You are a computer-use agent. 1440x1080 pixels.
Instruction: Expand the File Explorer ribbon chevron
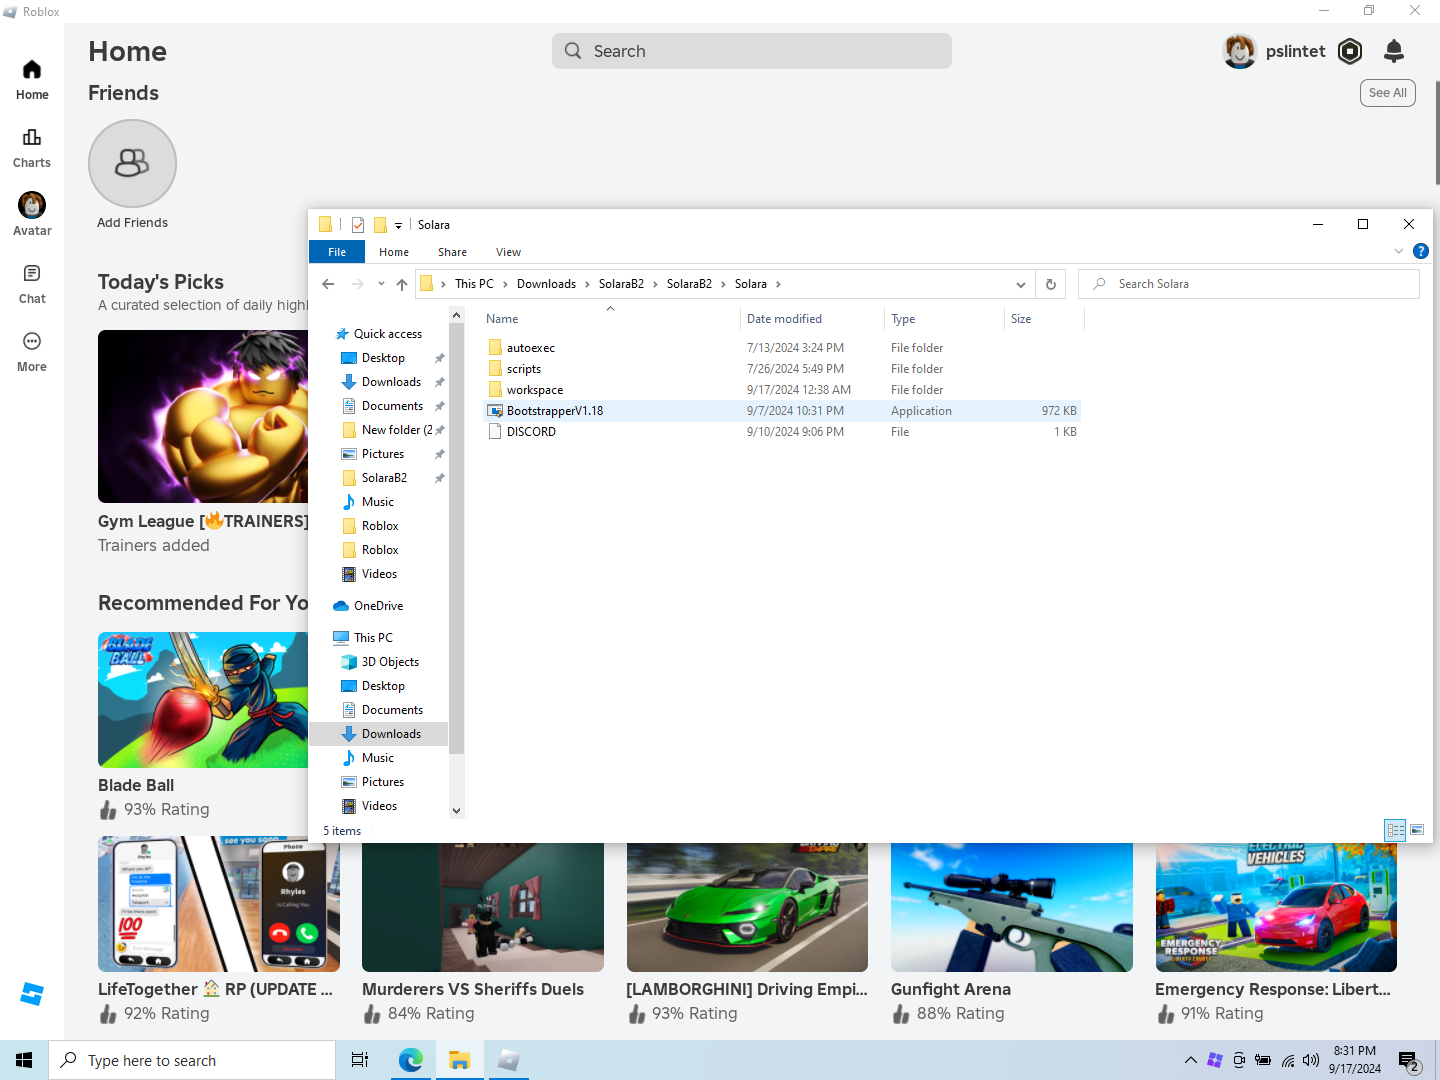(1399, 251)
